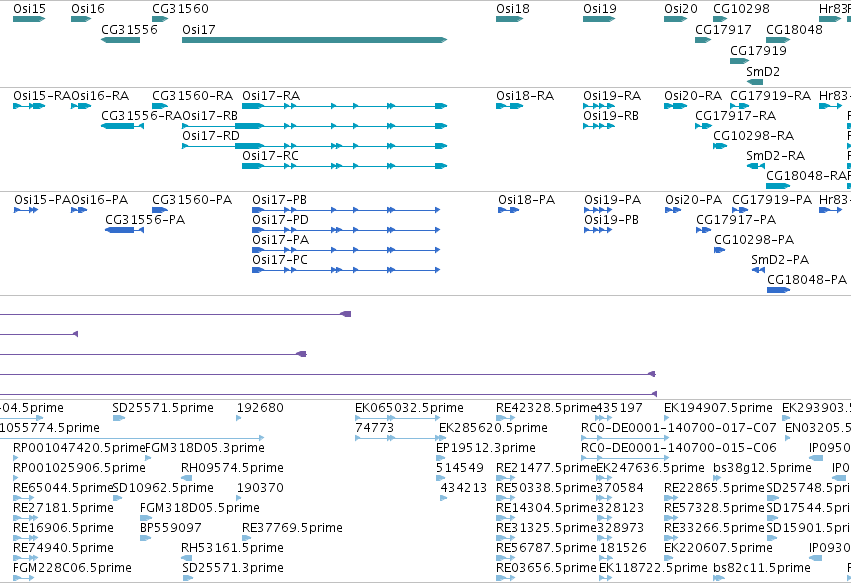Image resolution: width=851 pixels, height=583 pixels.
Task: Click the Osi17-RC transcript label
Action: [270, 156]
